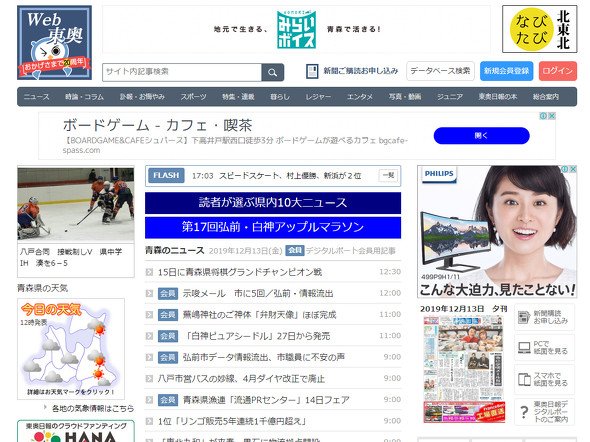The width and height of the screenshot is (590, 442).
Task: Click the ログイン button
Action: [x=558, y=71]
